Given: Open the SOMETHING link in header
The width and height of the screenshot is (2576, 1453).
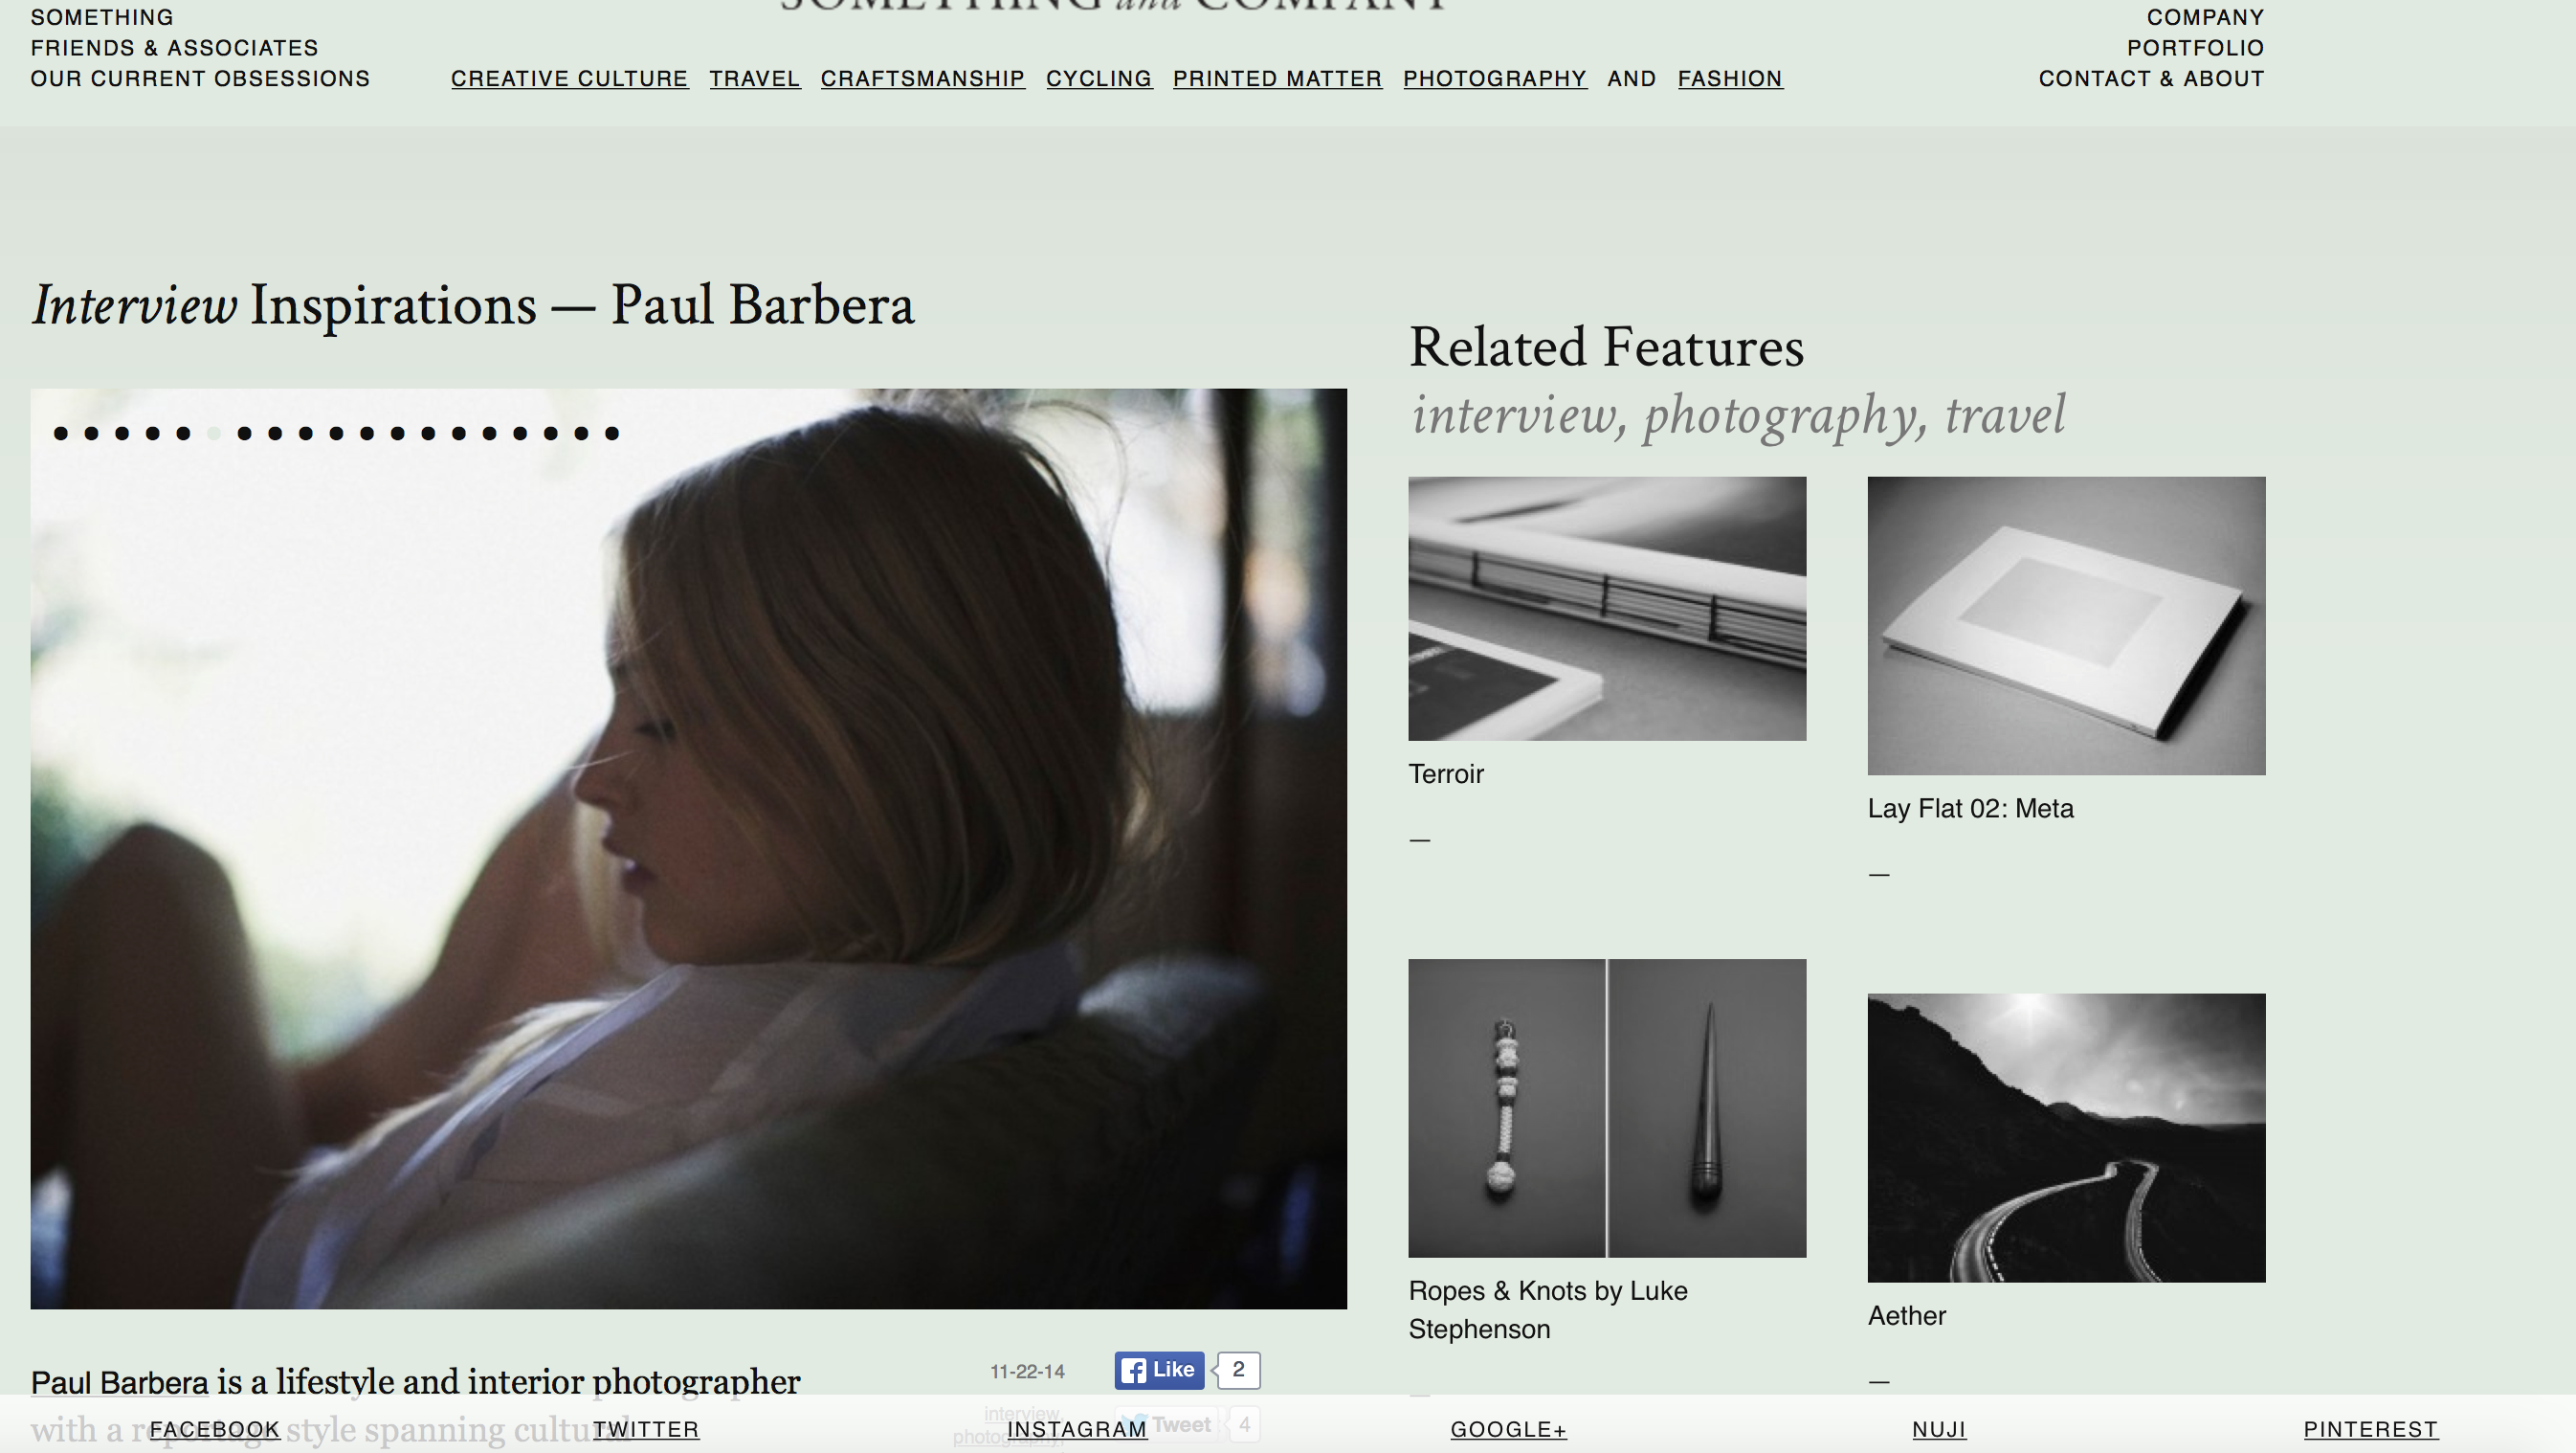Looking at the screenshot, I should [102, 17].
